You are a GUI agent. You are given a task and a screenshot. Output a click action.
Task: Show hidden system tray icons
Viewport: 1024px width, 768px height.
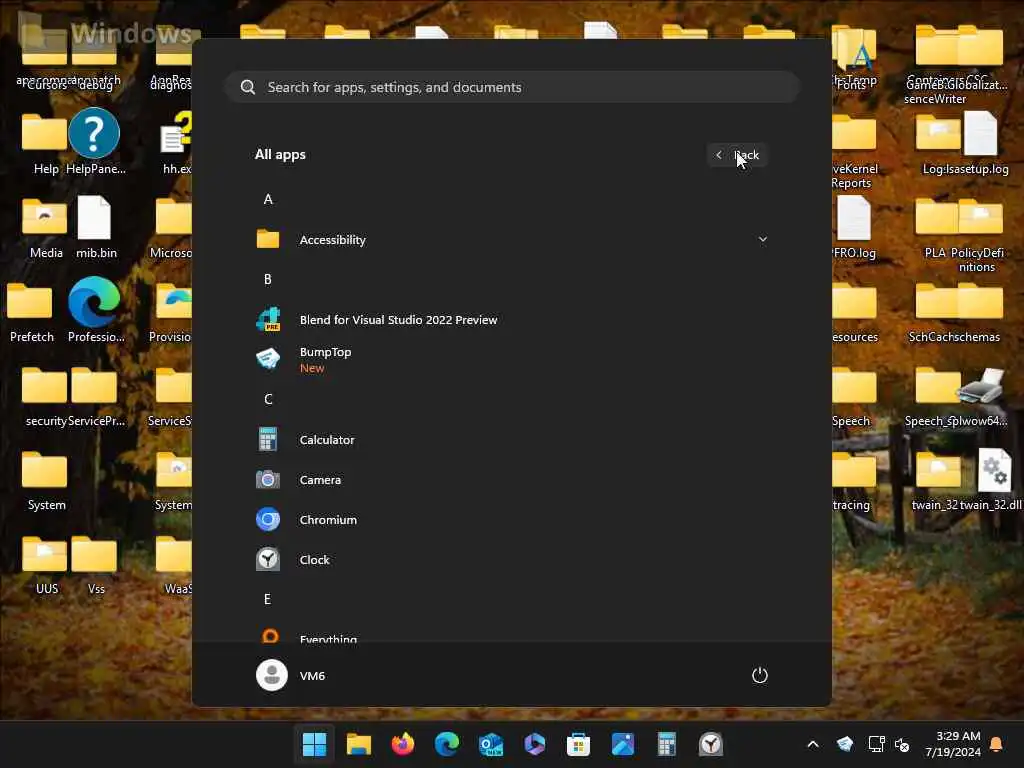click(x=813, y=744)
